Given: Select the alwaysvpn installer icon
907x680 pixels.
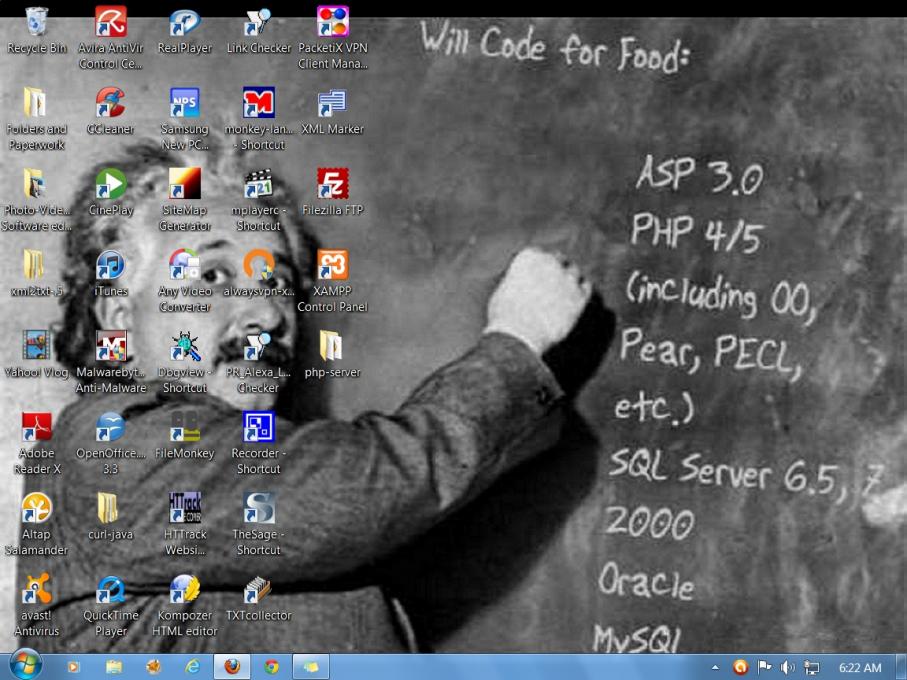Looking at the screenshot, I should (x=259, y=265).
